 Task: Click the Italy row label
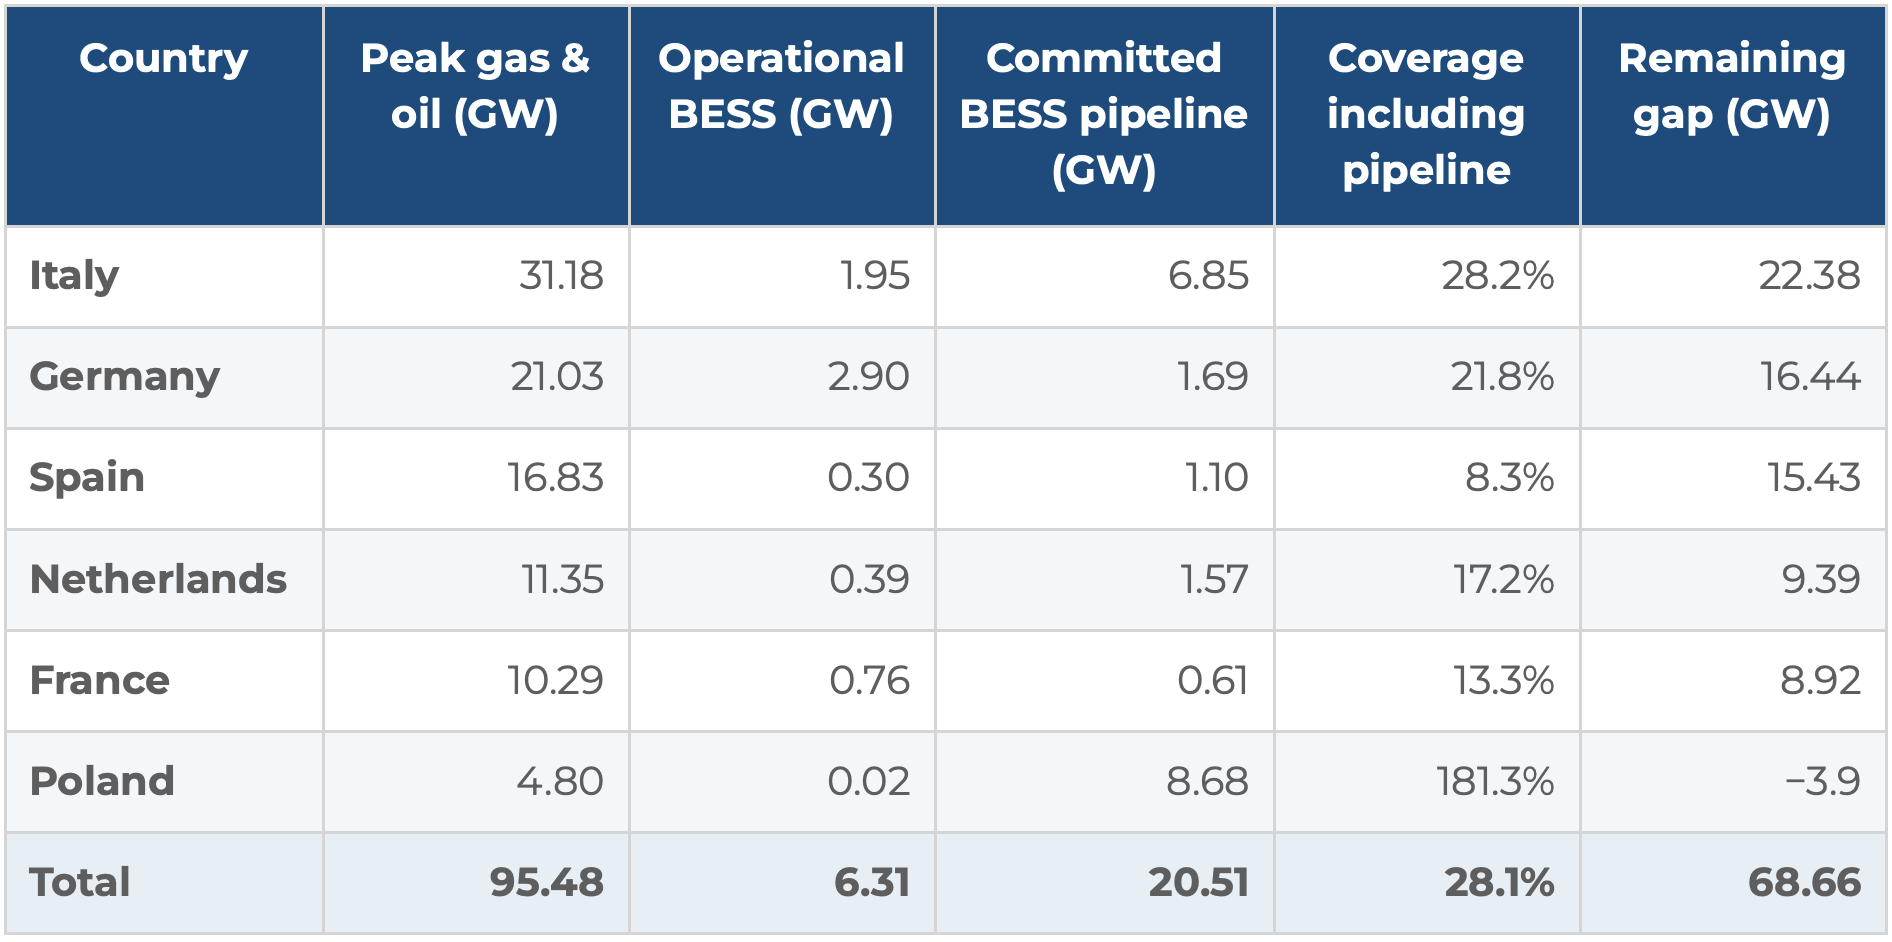(74, 276)
